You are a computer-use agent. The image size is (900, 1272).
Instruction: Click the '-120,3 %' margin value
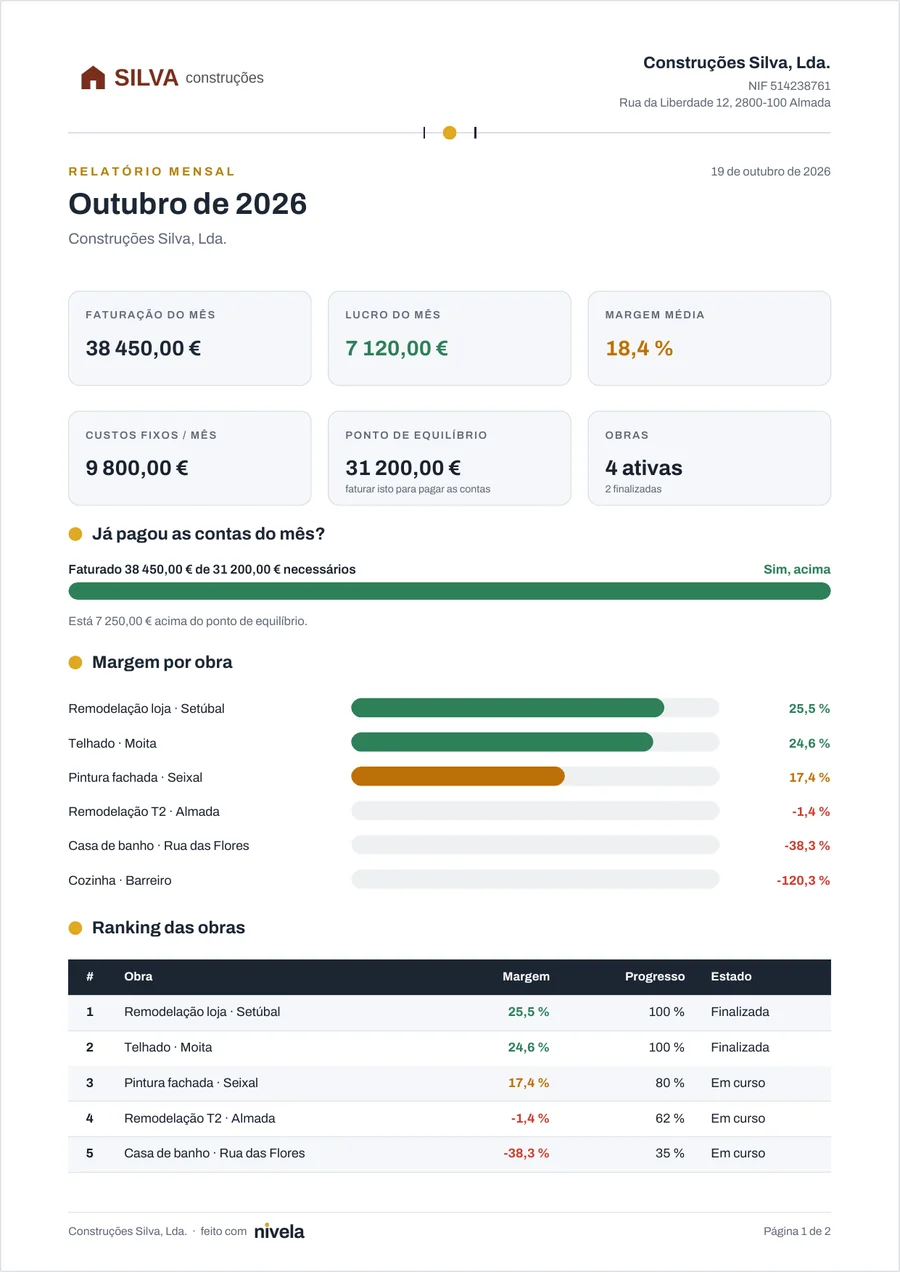[x=803, y=881]
